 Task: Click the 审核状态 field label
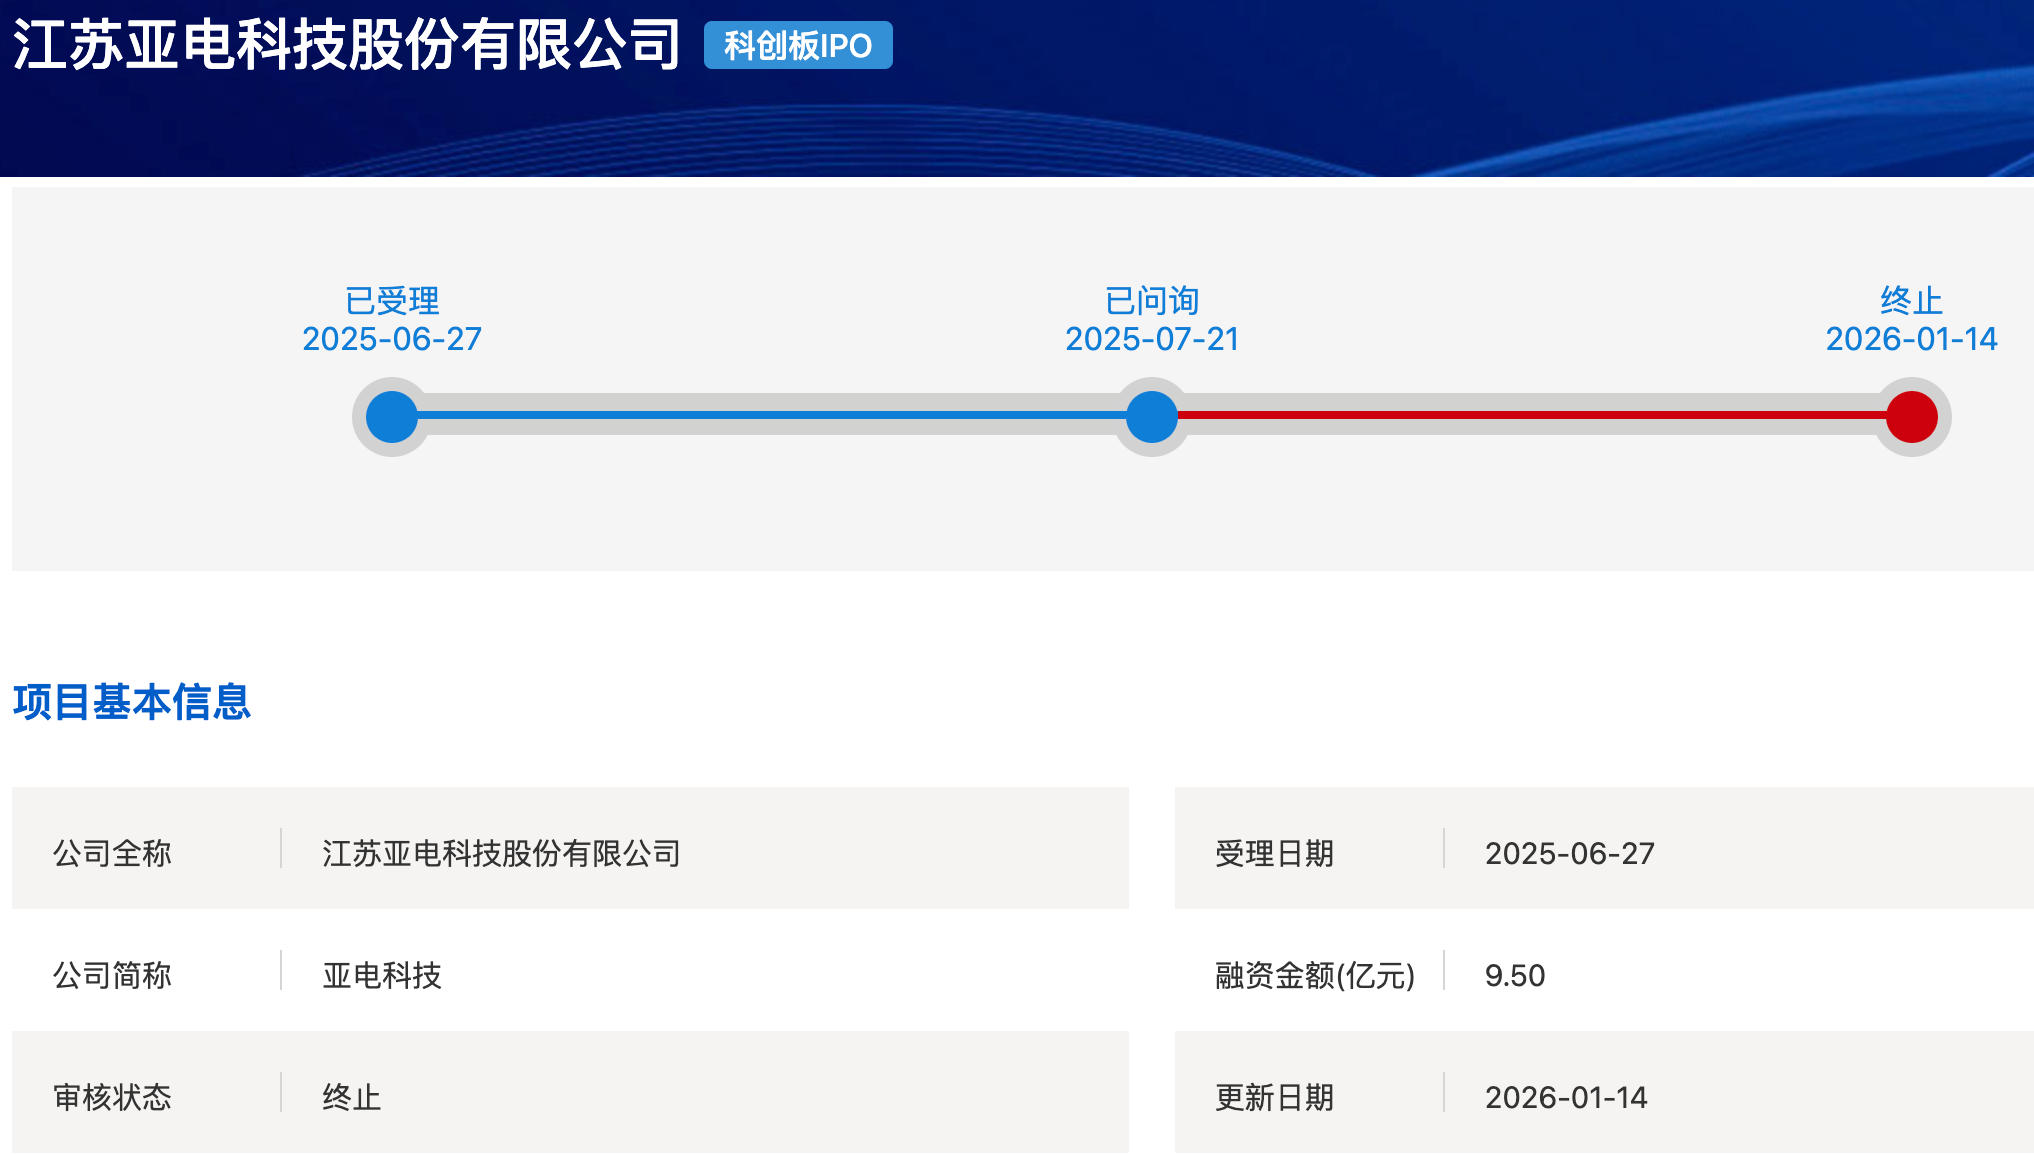point(112,1097)
